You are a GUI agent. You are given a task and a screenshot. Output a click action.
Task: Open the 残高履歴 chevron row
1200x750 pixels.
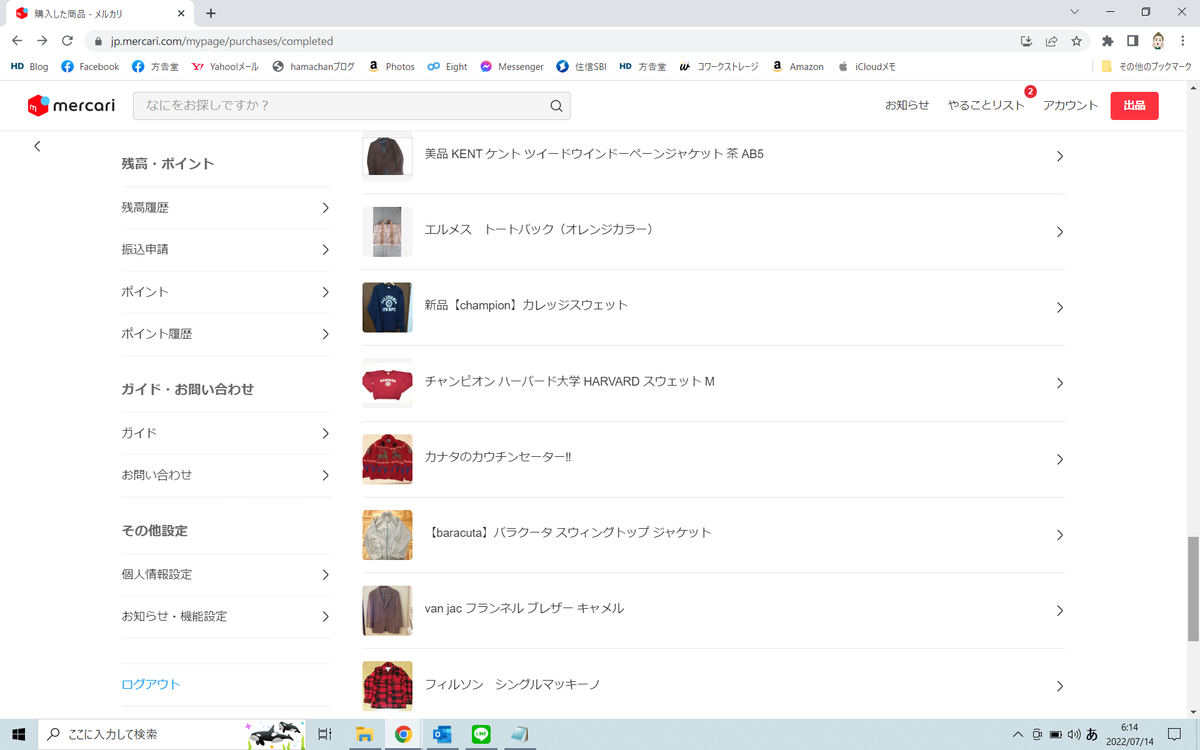(x=226, y=208)
